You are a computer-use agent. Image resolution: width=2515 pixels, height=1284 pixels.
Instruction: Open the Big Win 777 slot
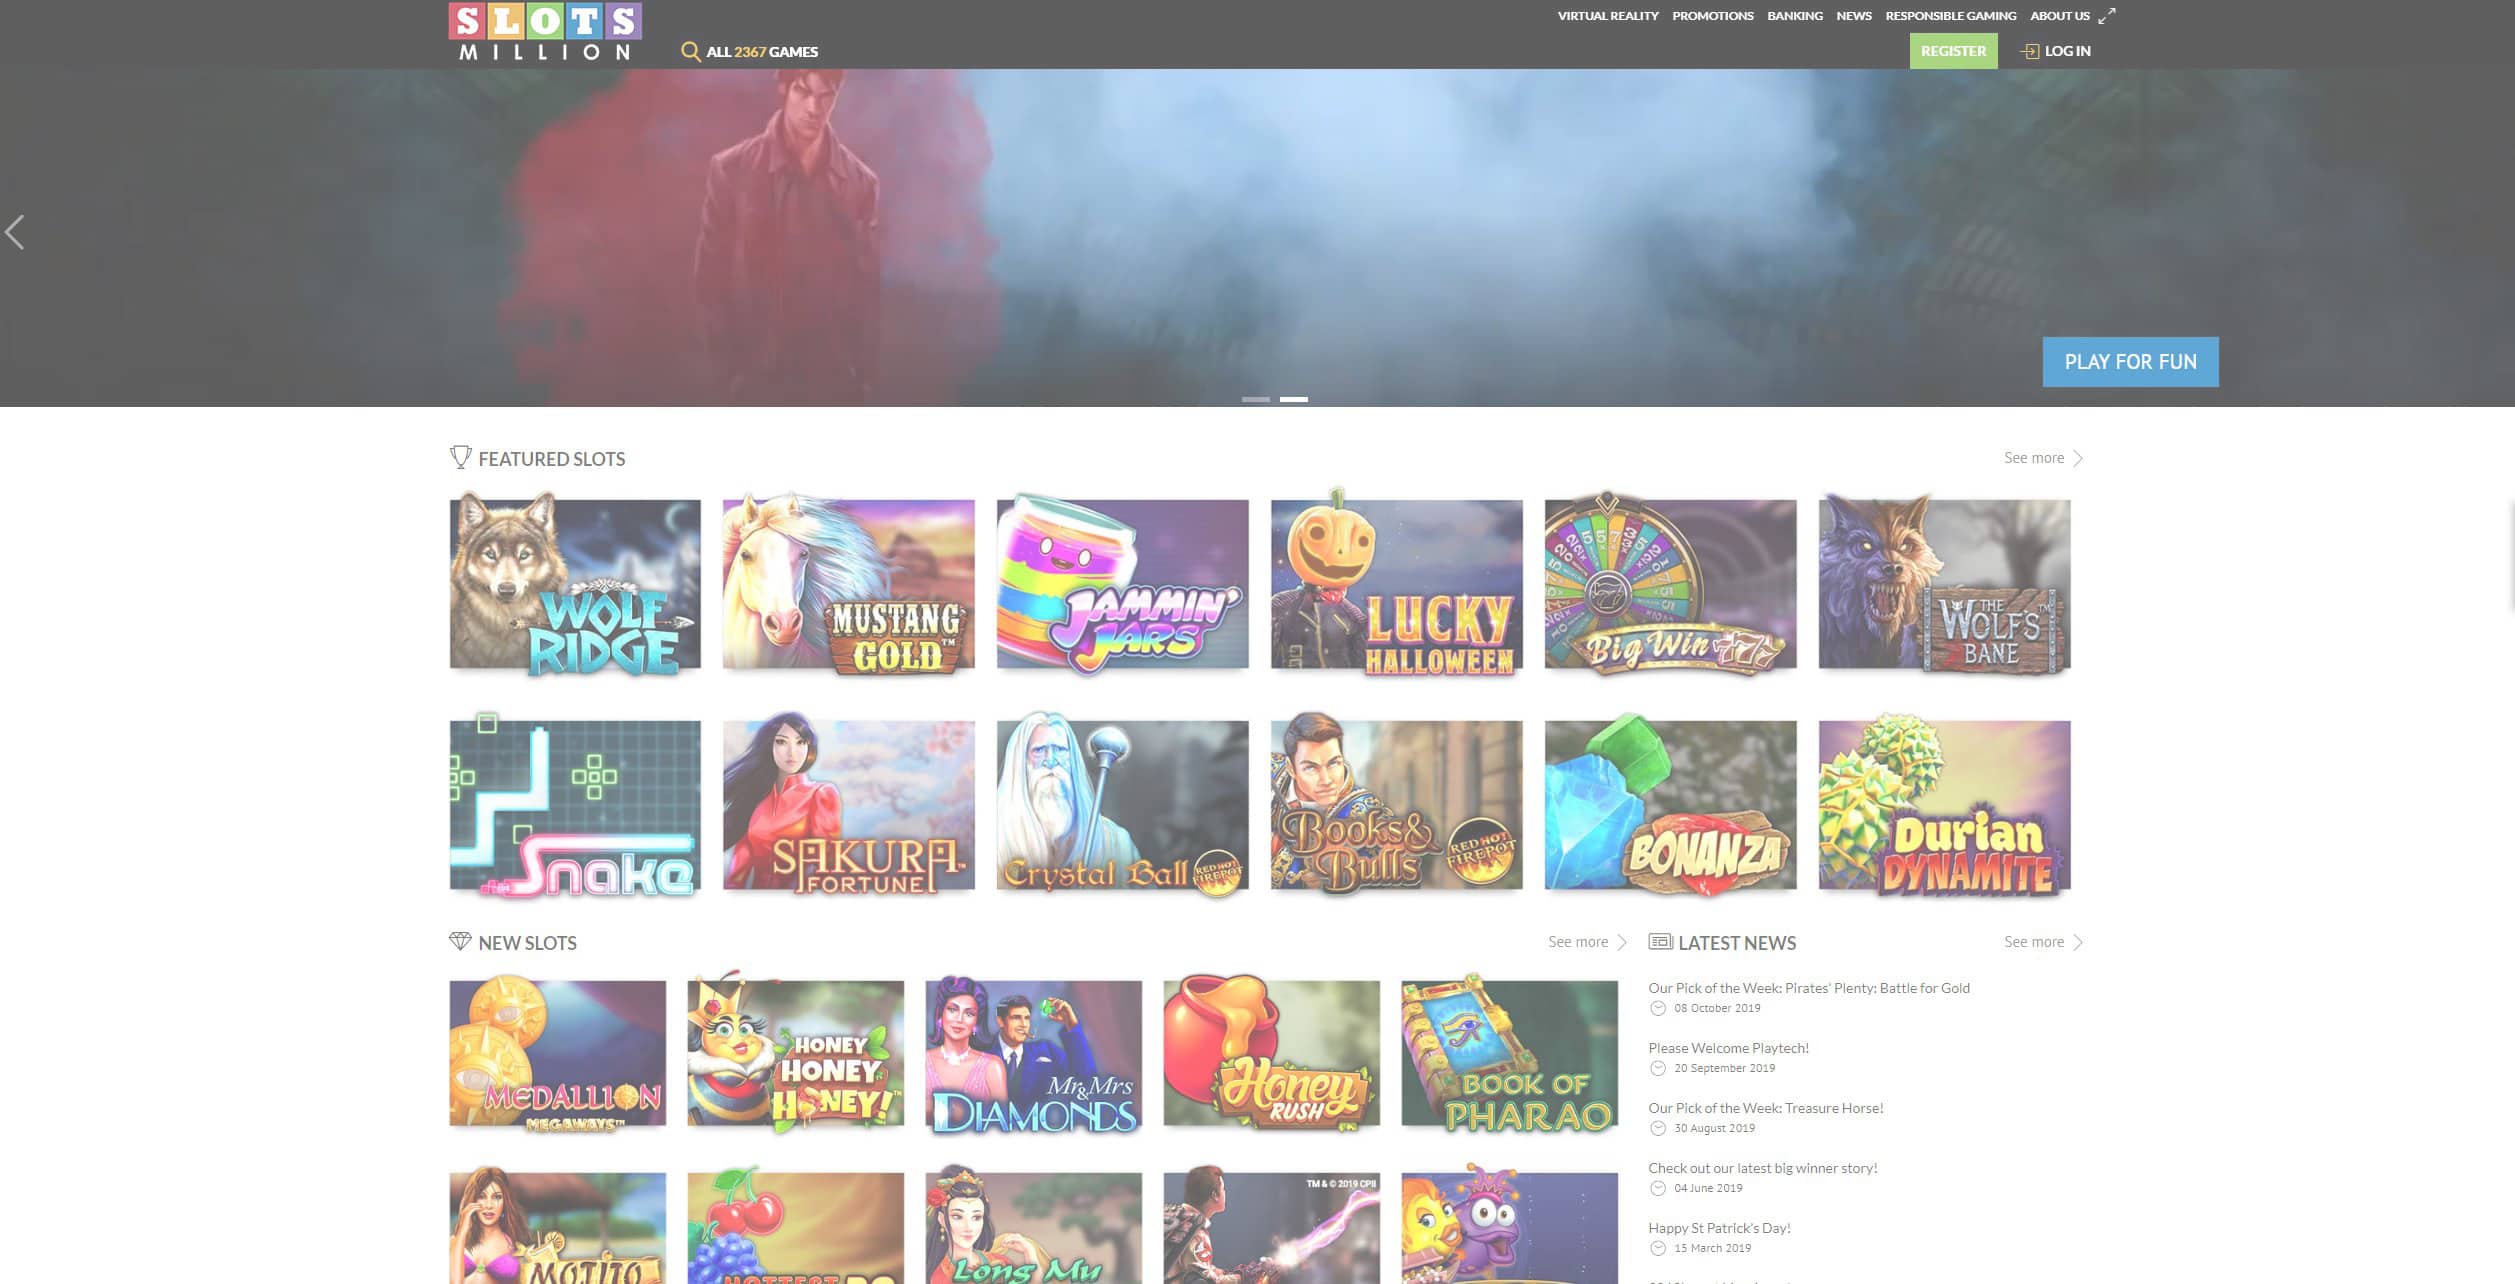1671,584
